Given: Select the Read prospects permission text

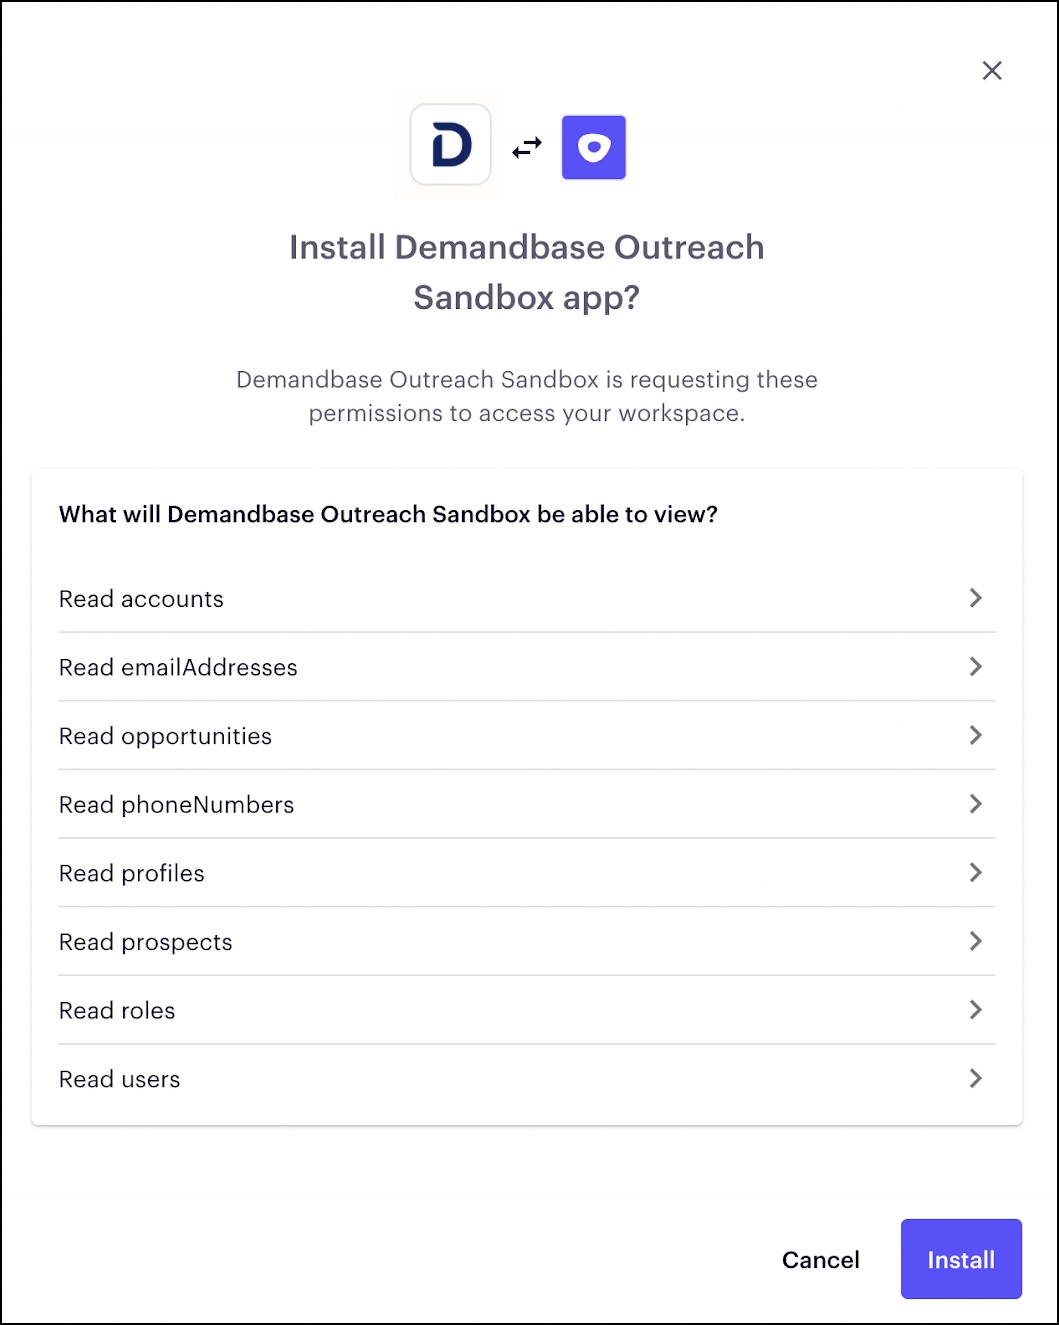Looking at the screenshot, I should pos(146,943).
